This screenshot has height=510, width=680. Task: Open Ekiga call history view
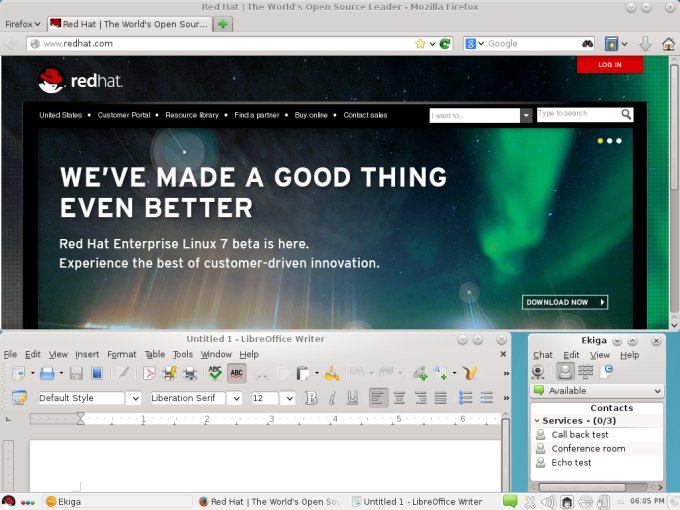(607, 371)
